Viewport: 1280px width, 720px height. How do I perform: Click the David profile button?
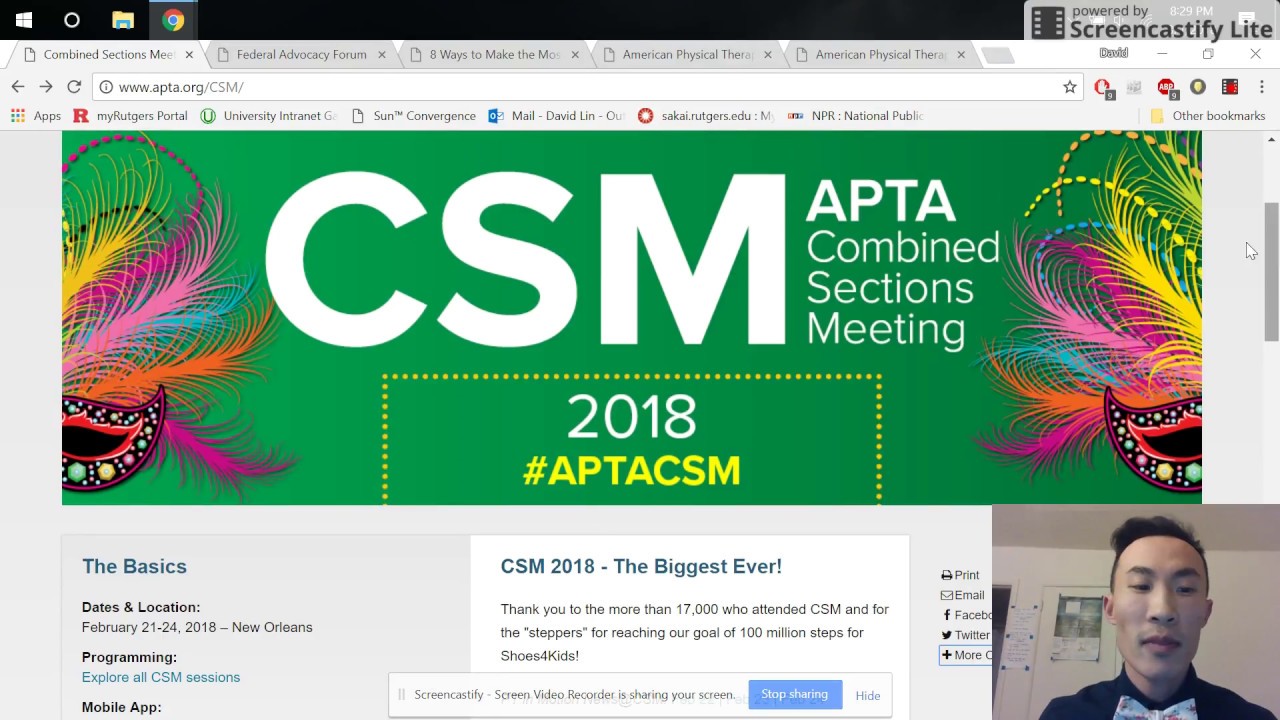1113,53
